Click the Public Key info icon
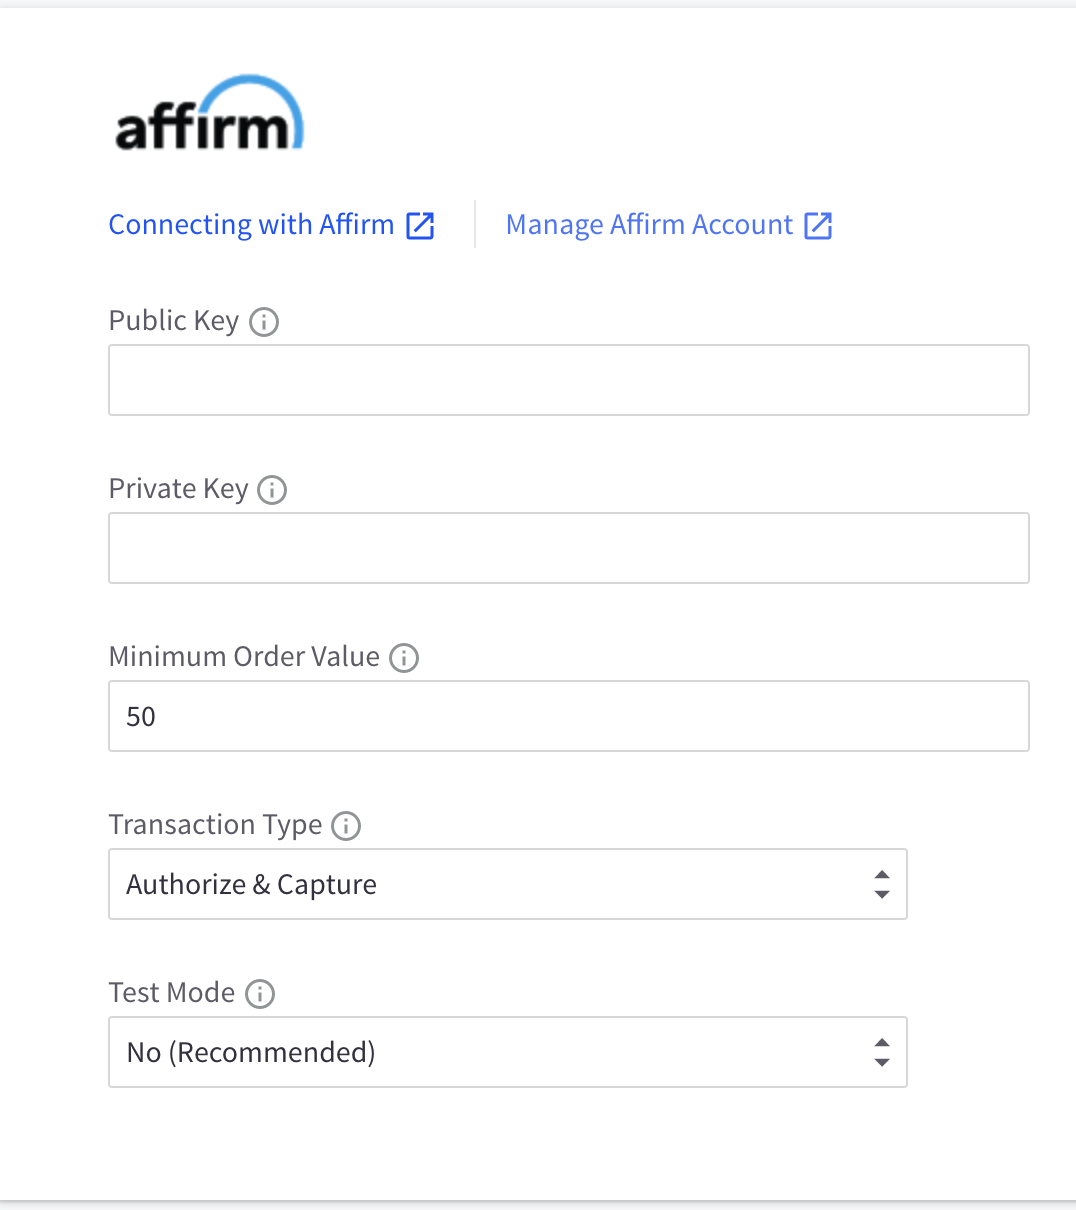Screen dimensions: 1076x1210 point(263,321)
